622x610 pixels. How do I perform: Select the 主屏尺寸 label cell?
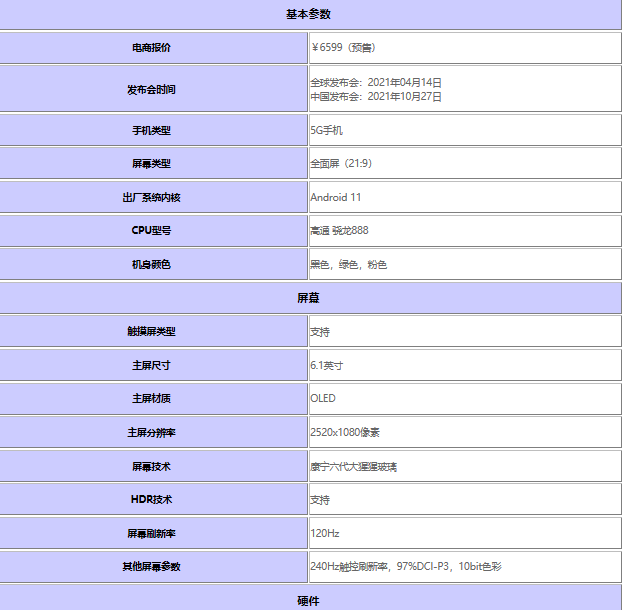[x=152, y=365]
